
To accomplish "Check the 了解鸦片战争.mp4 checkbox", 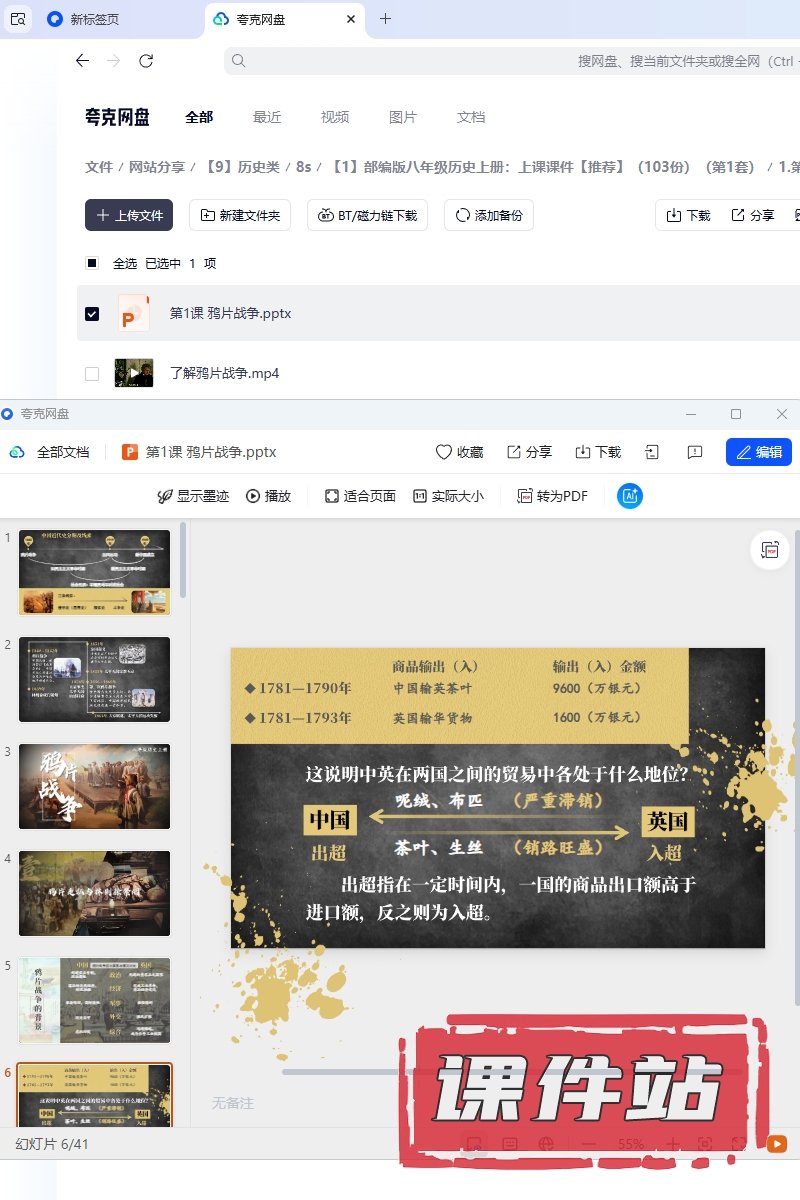I will (92, 373).
